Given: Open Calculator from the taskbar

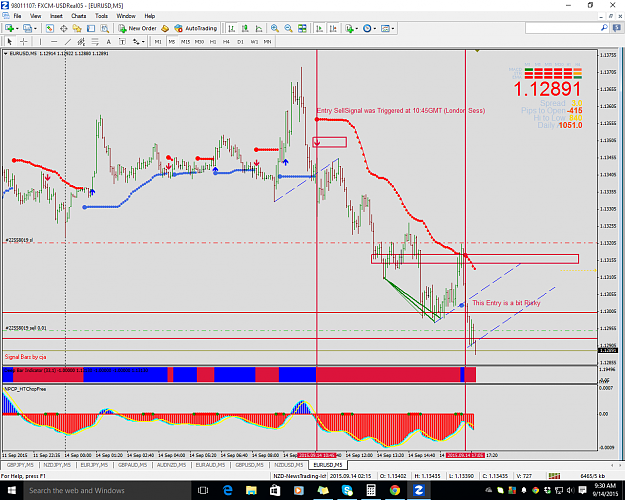Looking at the screenshot, I should click(x=371, y=490).
